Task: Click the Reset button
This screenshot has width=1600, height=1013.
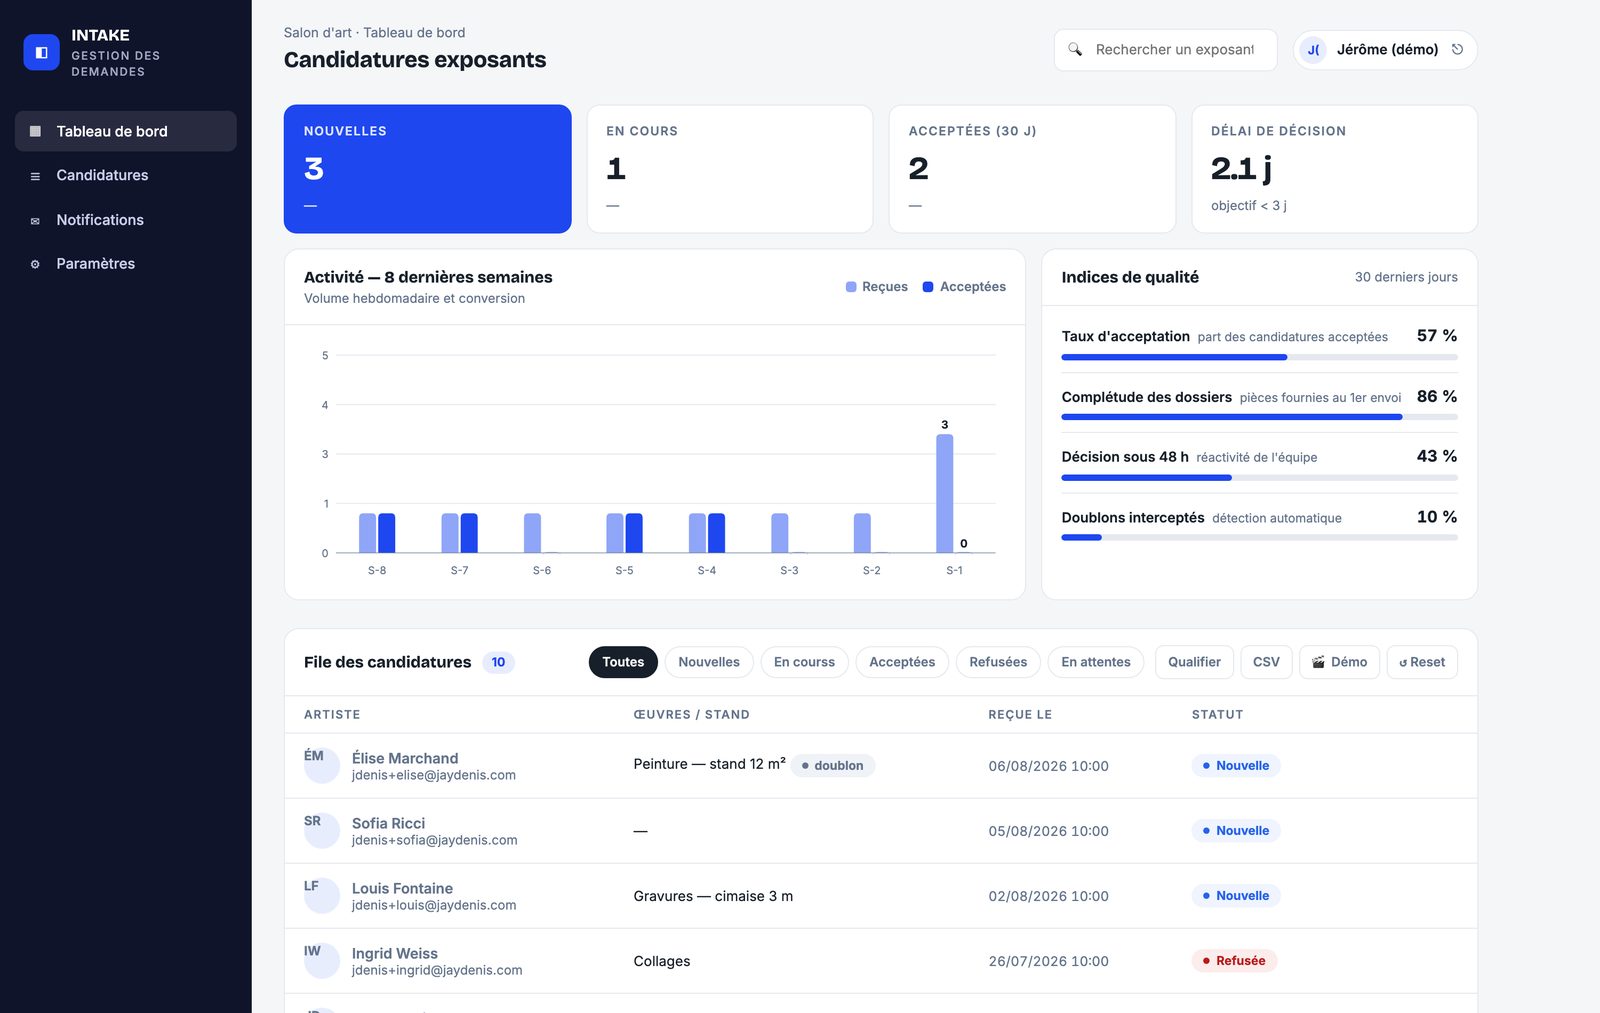Action: click(x=1422, y=662)
